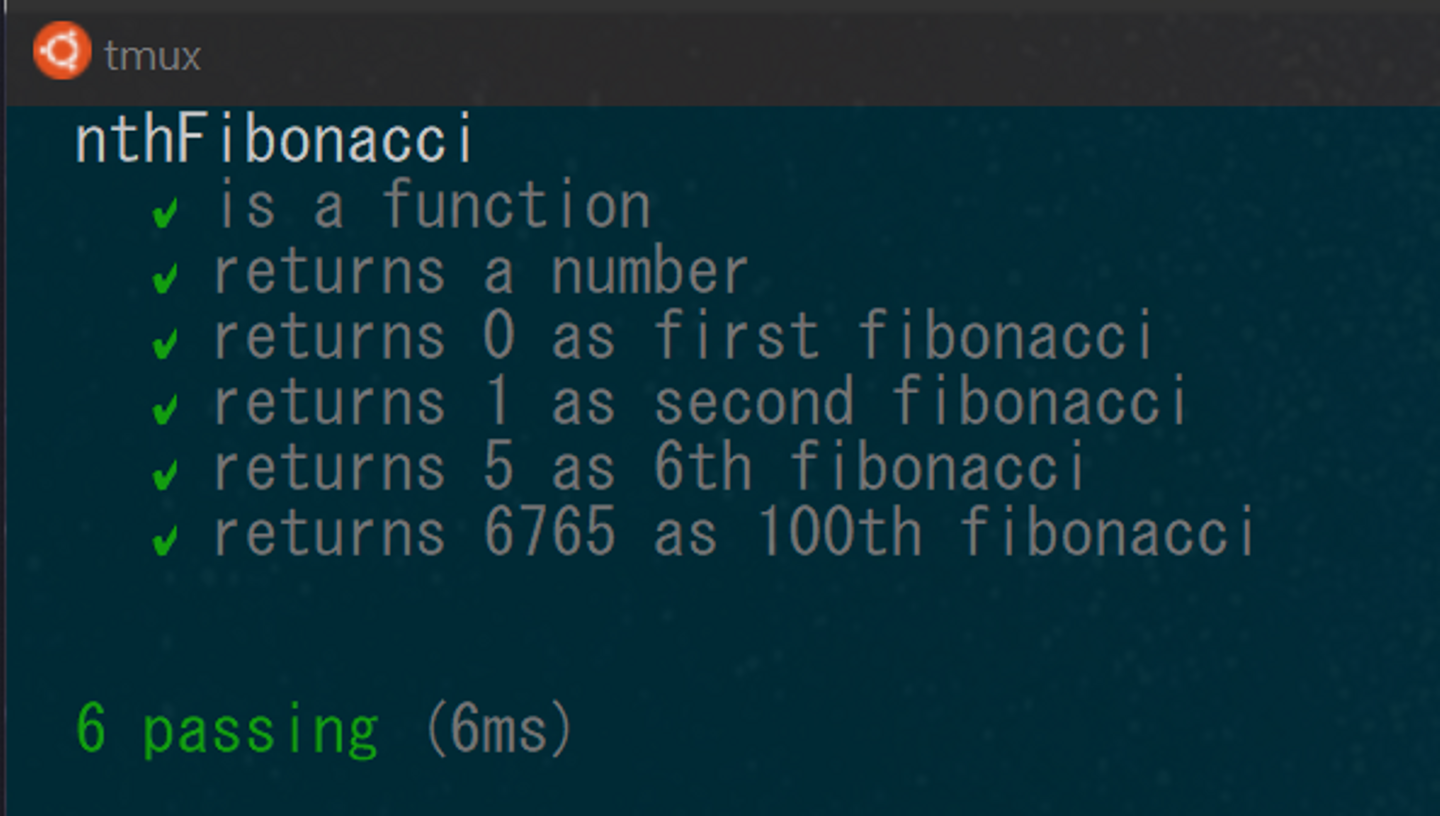Screen dimensions: 1440x816
Task: Click the checkmark beside "is a function"
Action: 166,212
